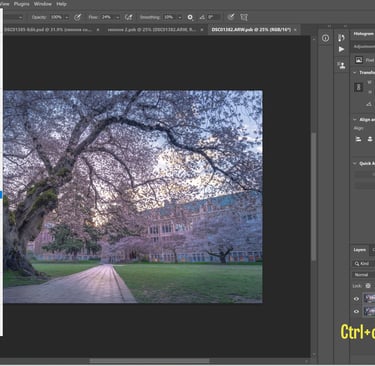Open the Help menu
375x366 pixels.
click(61, 4)
